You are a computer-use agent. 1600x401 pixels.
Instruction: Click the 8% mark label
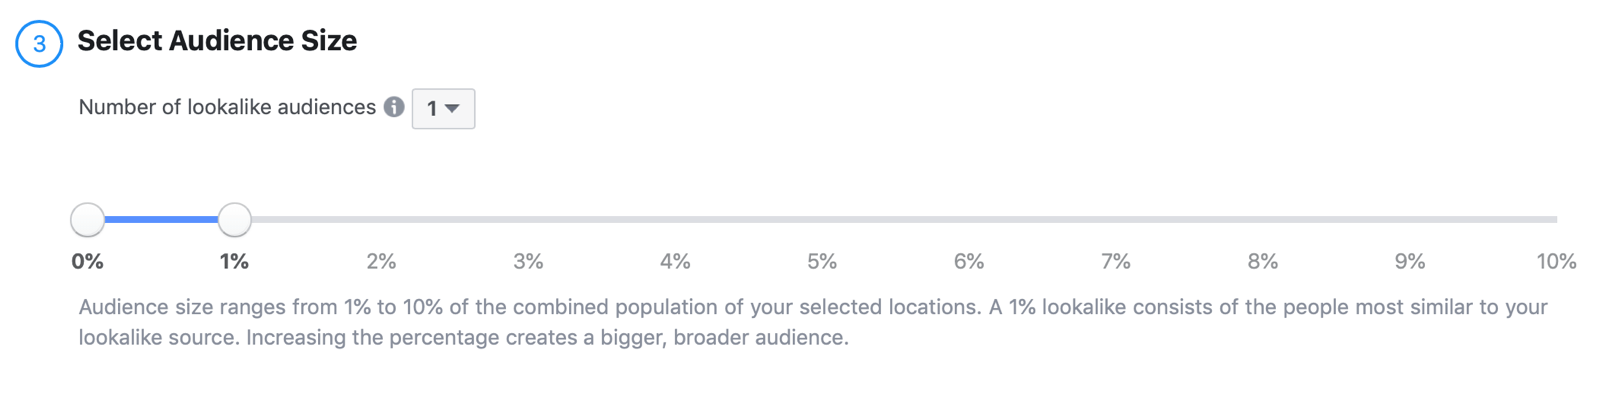1263,262
